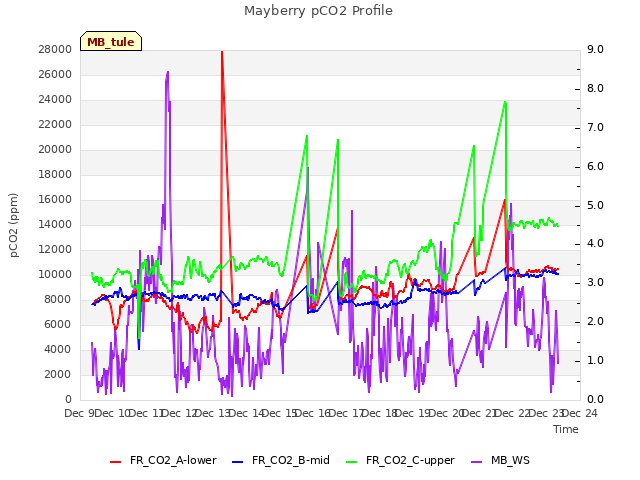Click the Mayberry pCO2 Profile title
This screenshot has width=640, height=480.
318,11
